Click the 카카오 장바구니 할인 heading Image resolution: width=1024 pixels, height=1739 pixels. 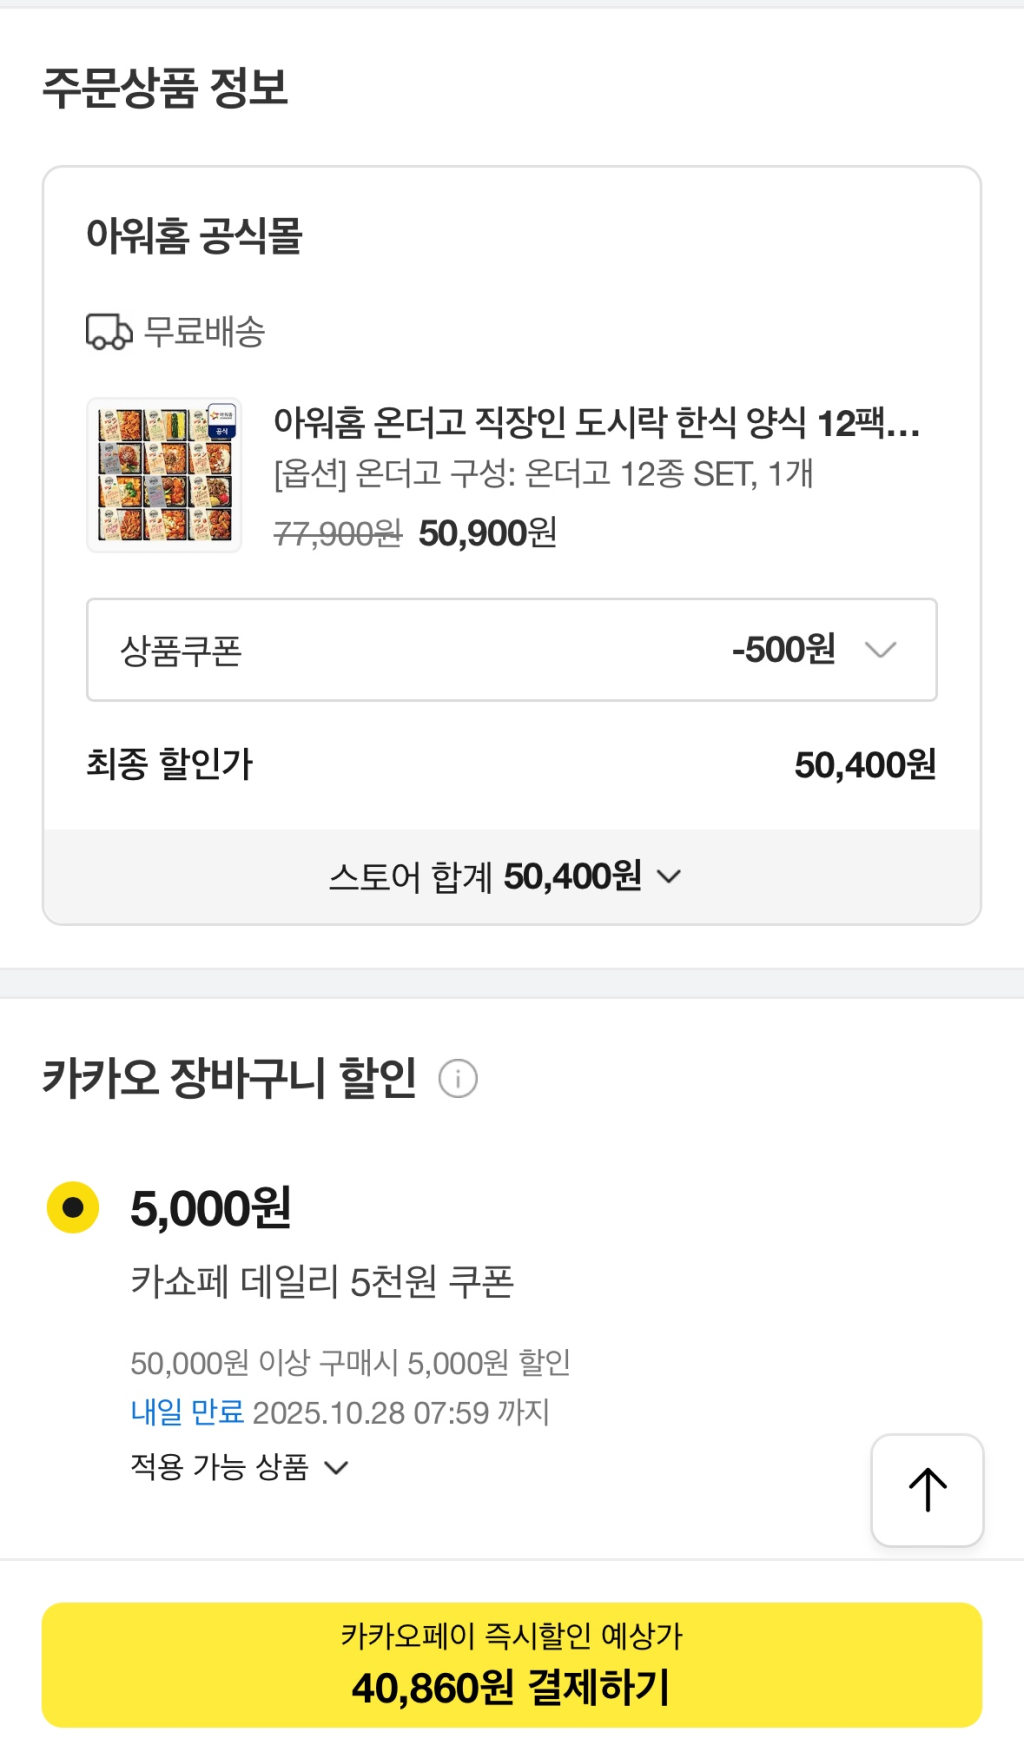pos(229,1079)
